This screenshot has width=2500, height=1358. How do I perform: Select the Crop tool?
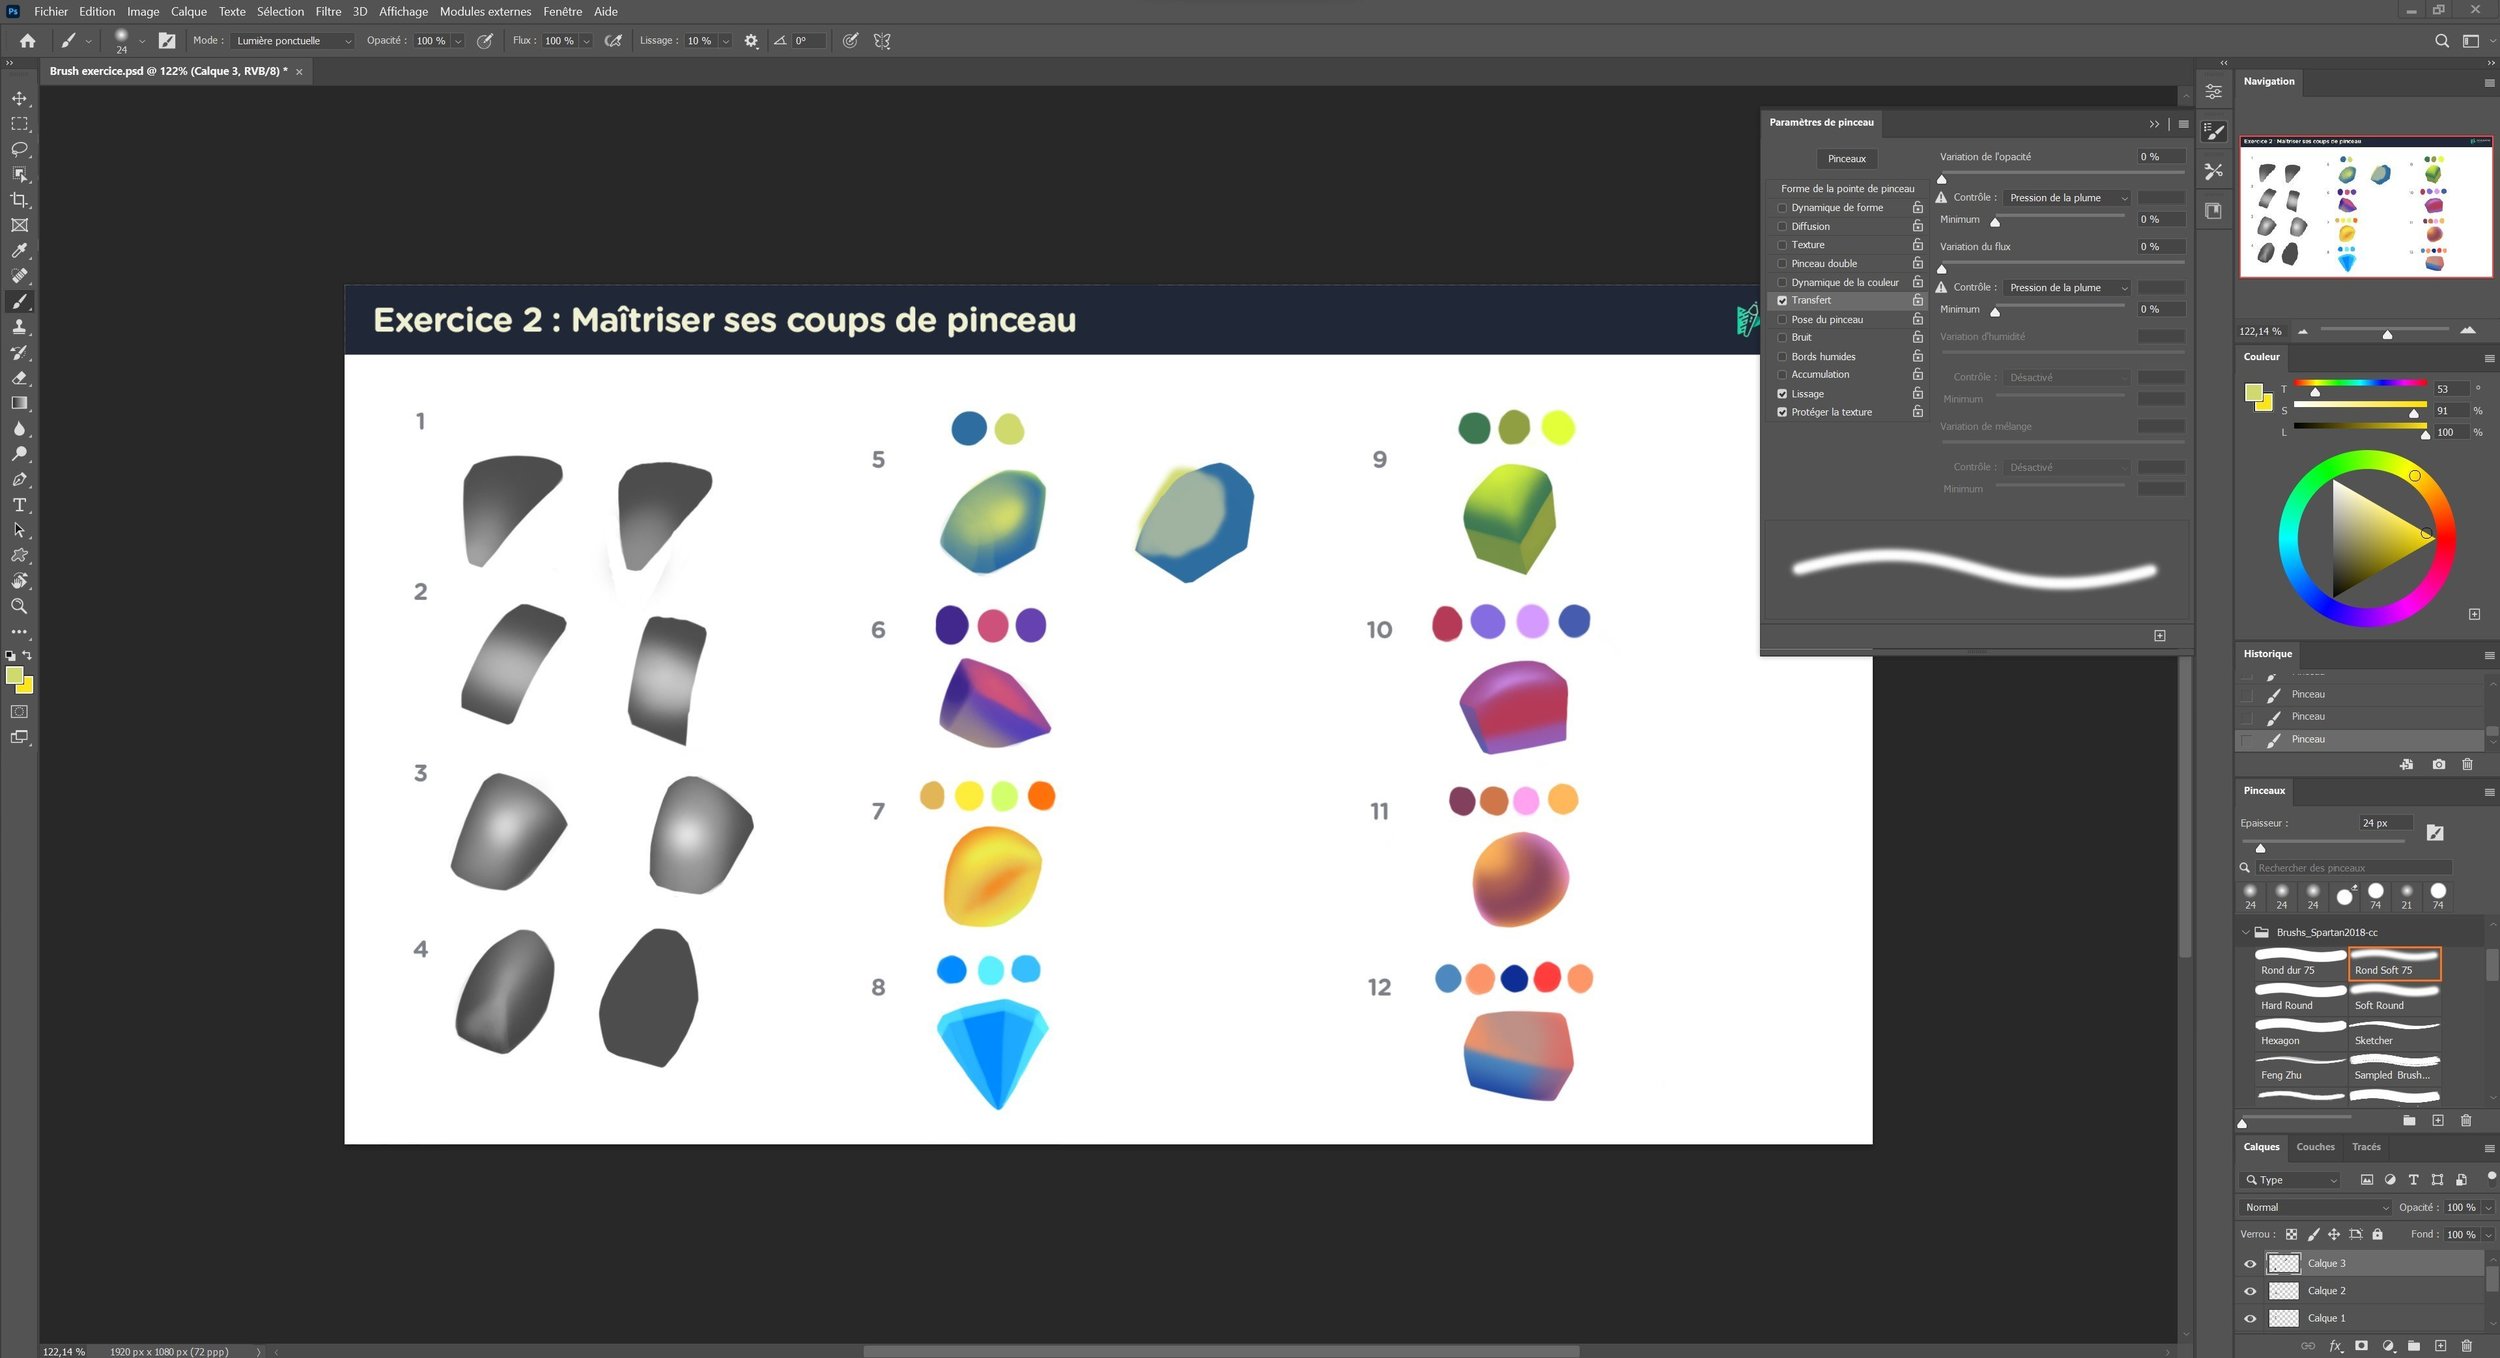tap(19, 200)
